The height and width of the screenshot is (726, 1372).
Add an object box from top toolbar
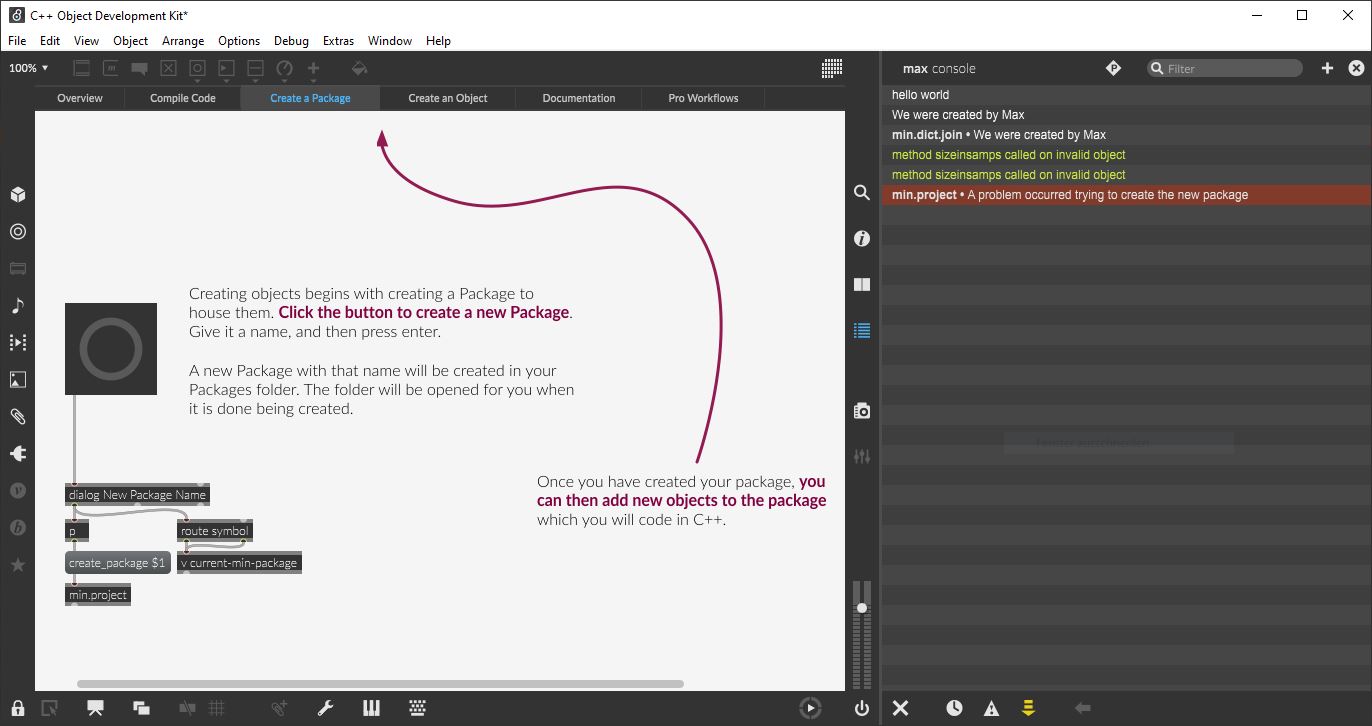(82, 68)
